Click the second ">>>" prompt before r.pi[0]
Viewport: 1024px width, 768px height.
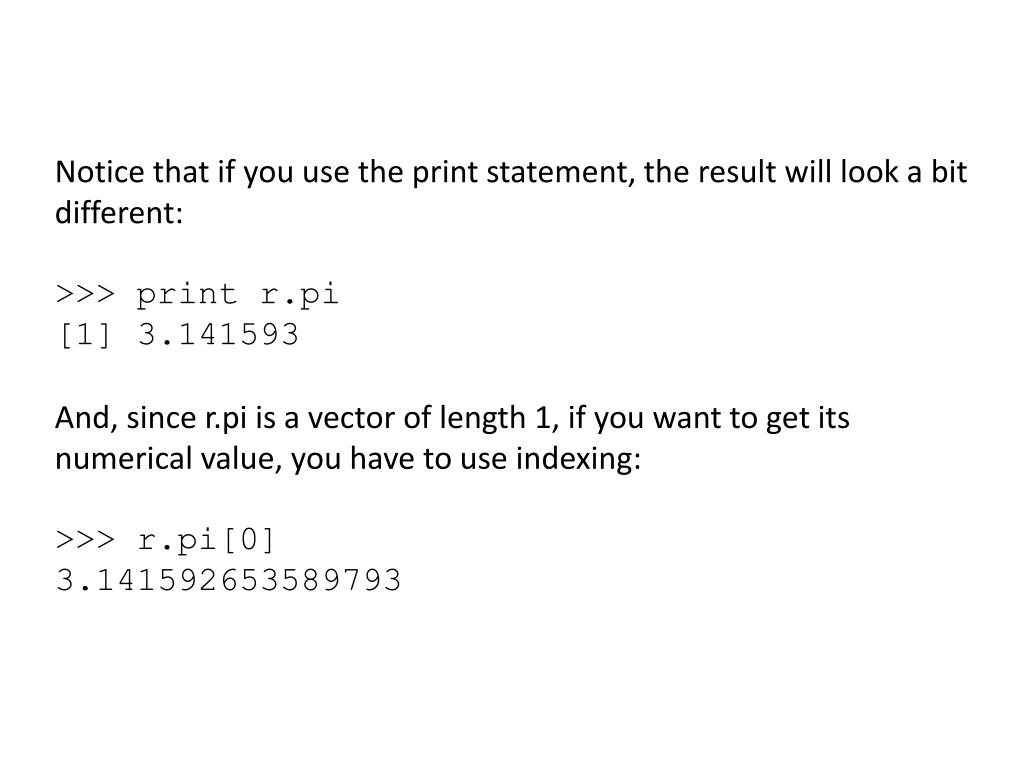tap(85, 539)
